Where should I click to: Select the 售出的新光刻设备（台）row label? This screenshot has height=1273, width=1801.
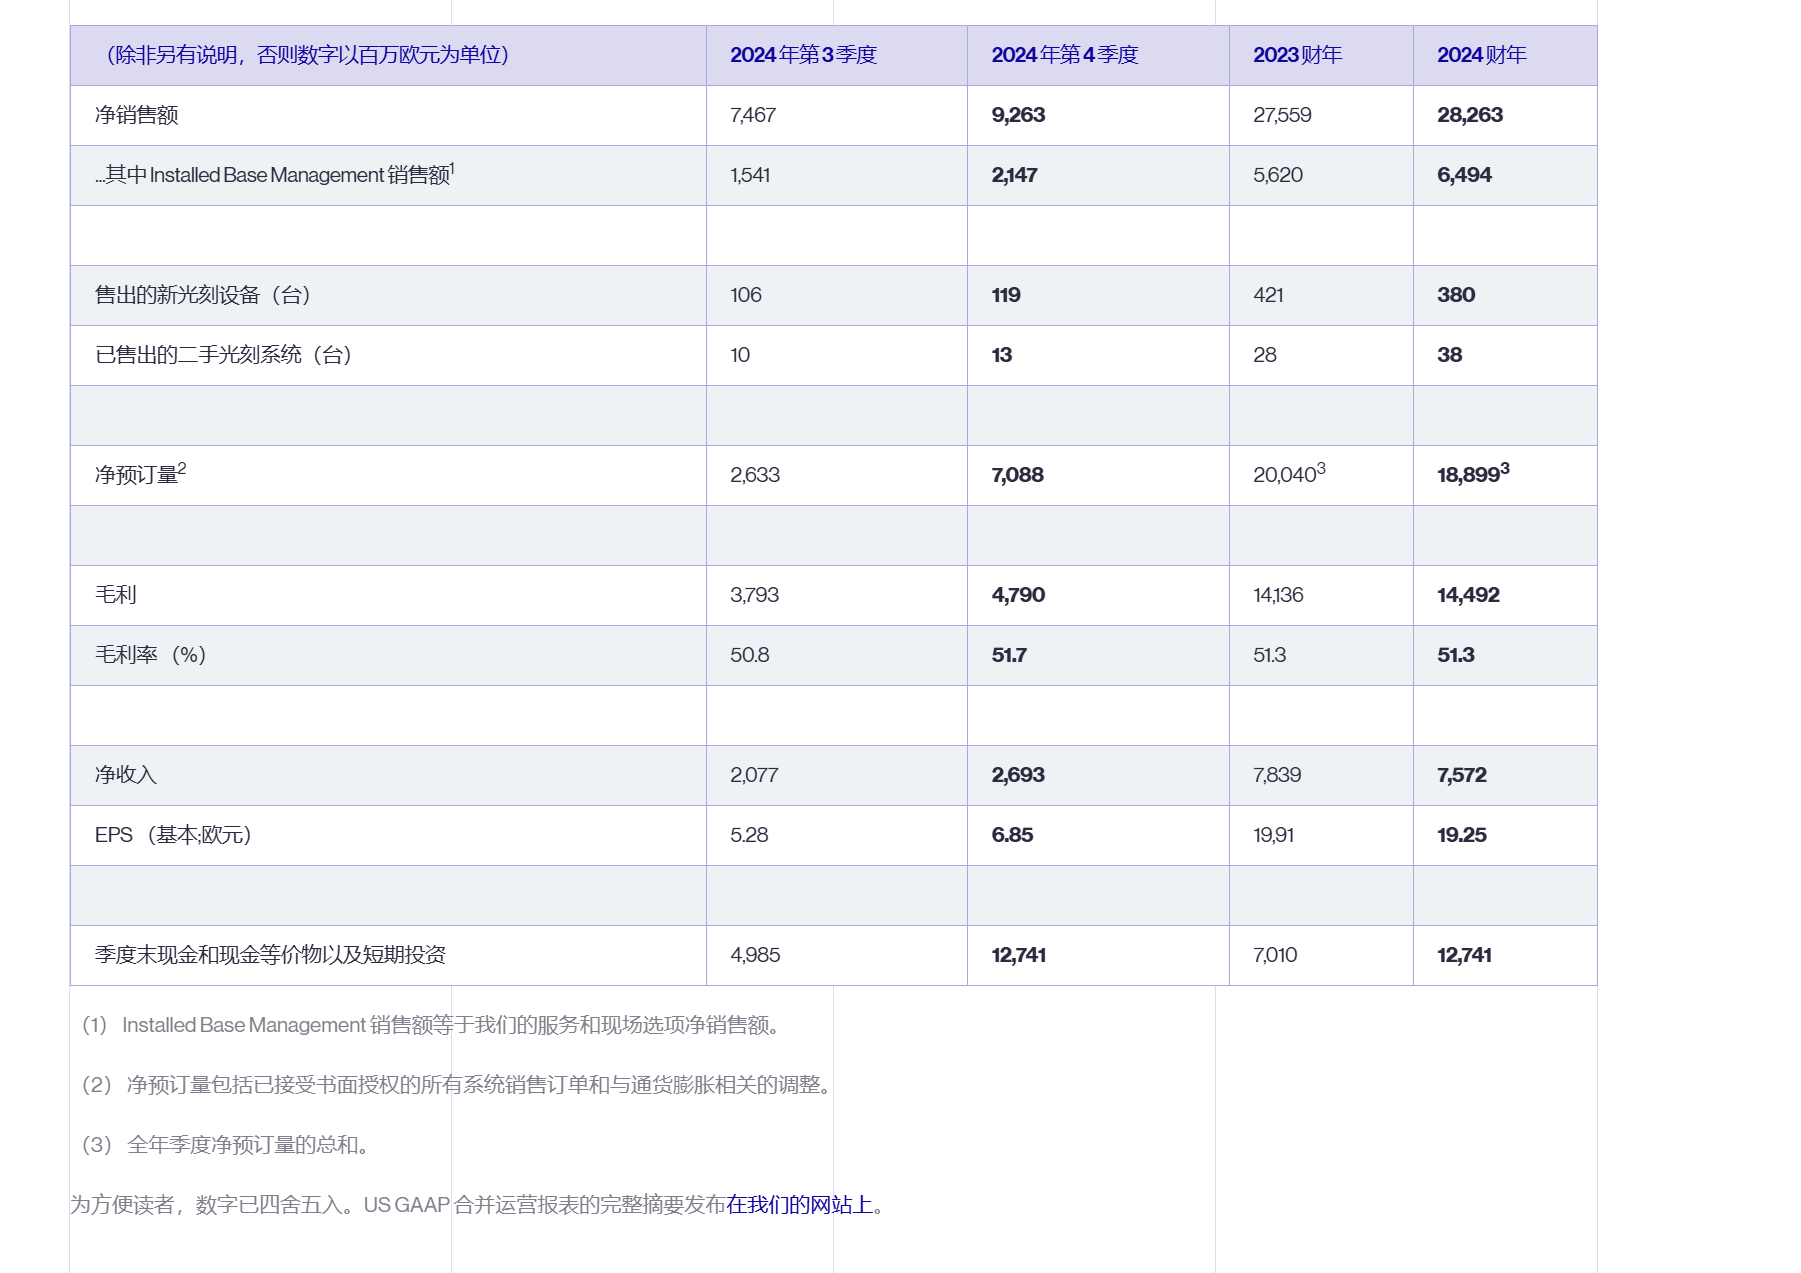[x=203, y=295]
